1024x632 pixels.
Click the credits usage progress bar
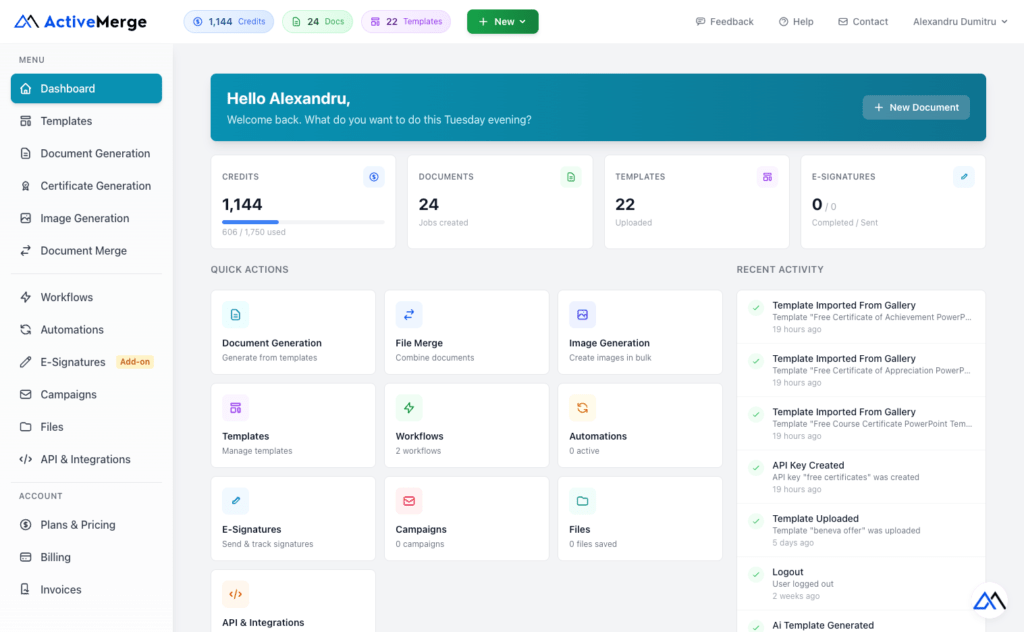point(303,222)
